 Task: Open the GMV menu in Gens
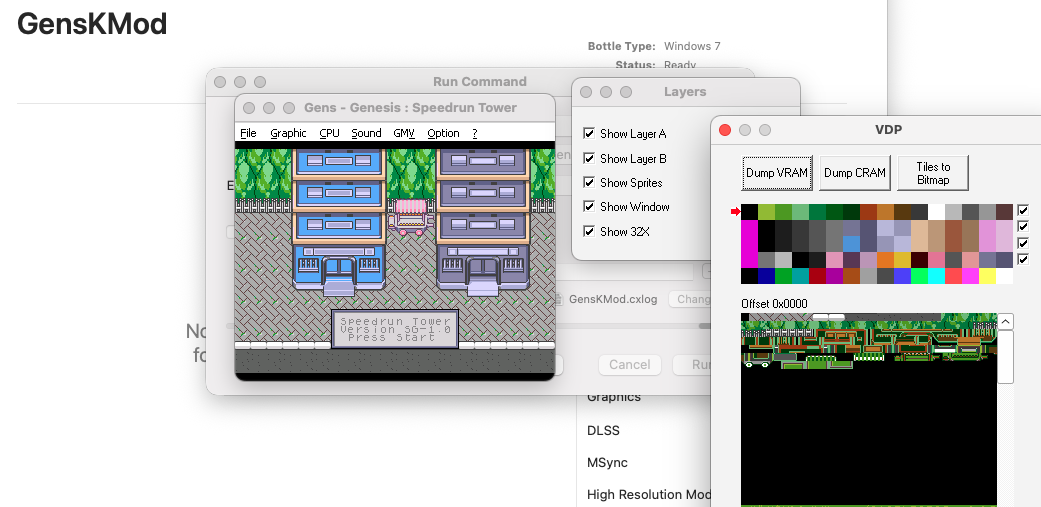[x=404, y=133]
